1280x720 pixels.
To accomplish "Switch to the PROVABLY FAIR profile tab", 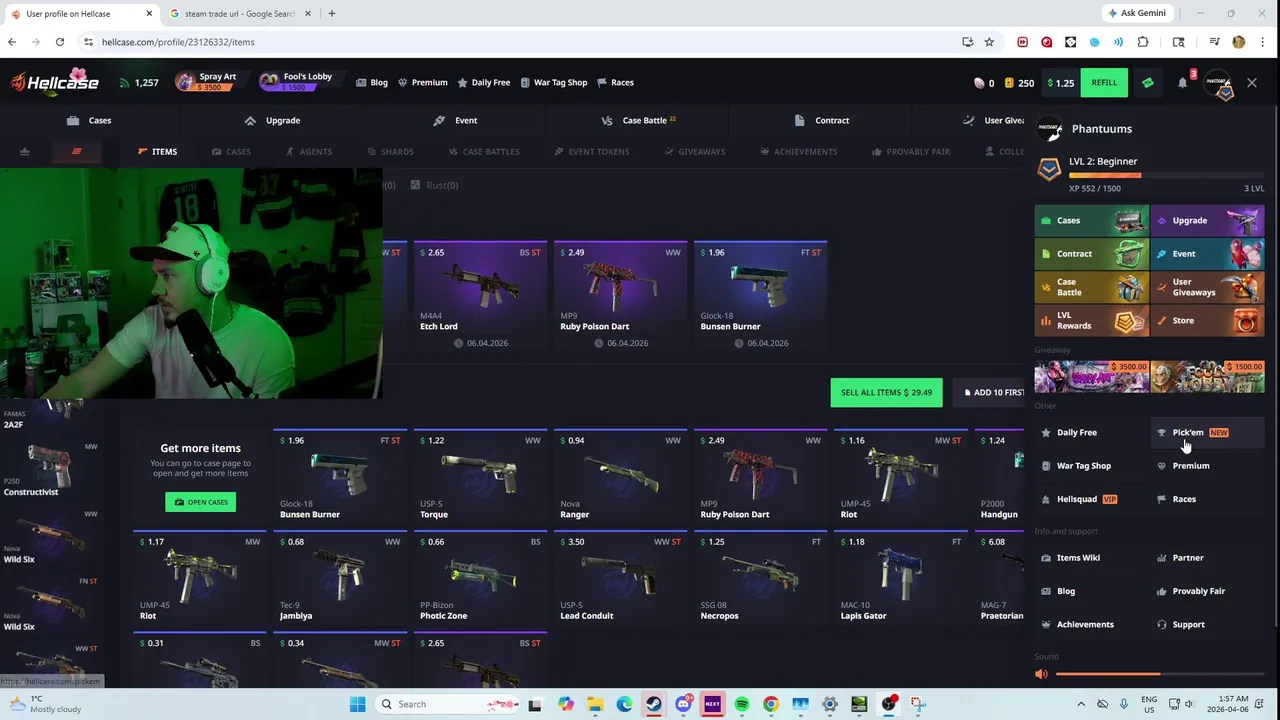I will coord(911,152).
